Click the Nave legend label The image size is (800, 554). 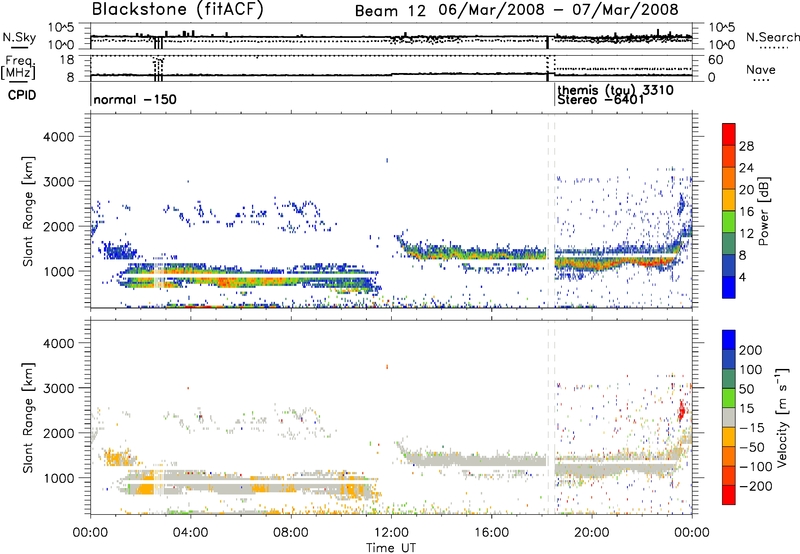761,69
